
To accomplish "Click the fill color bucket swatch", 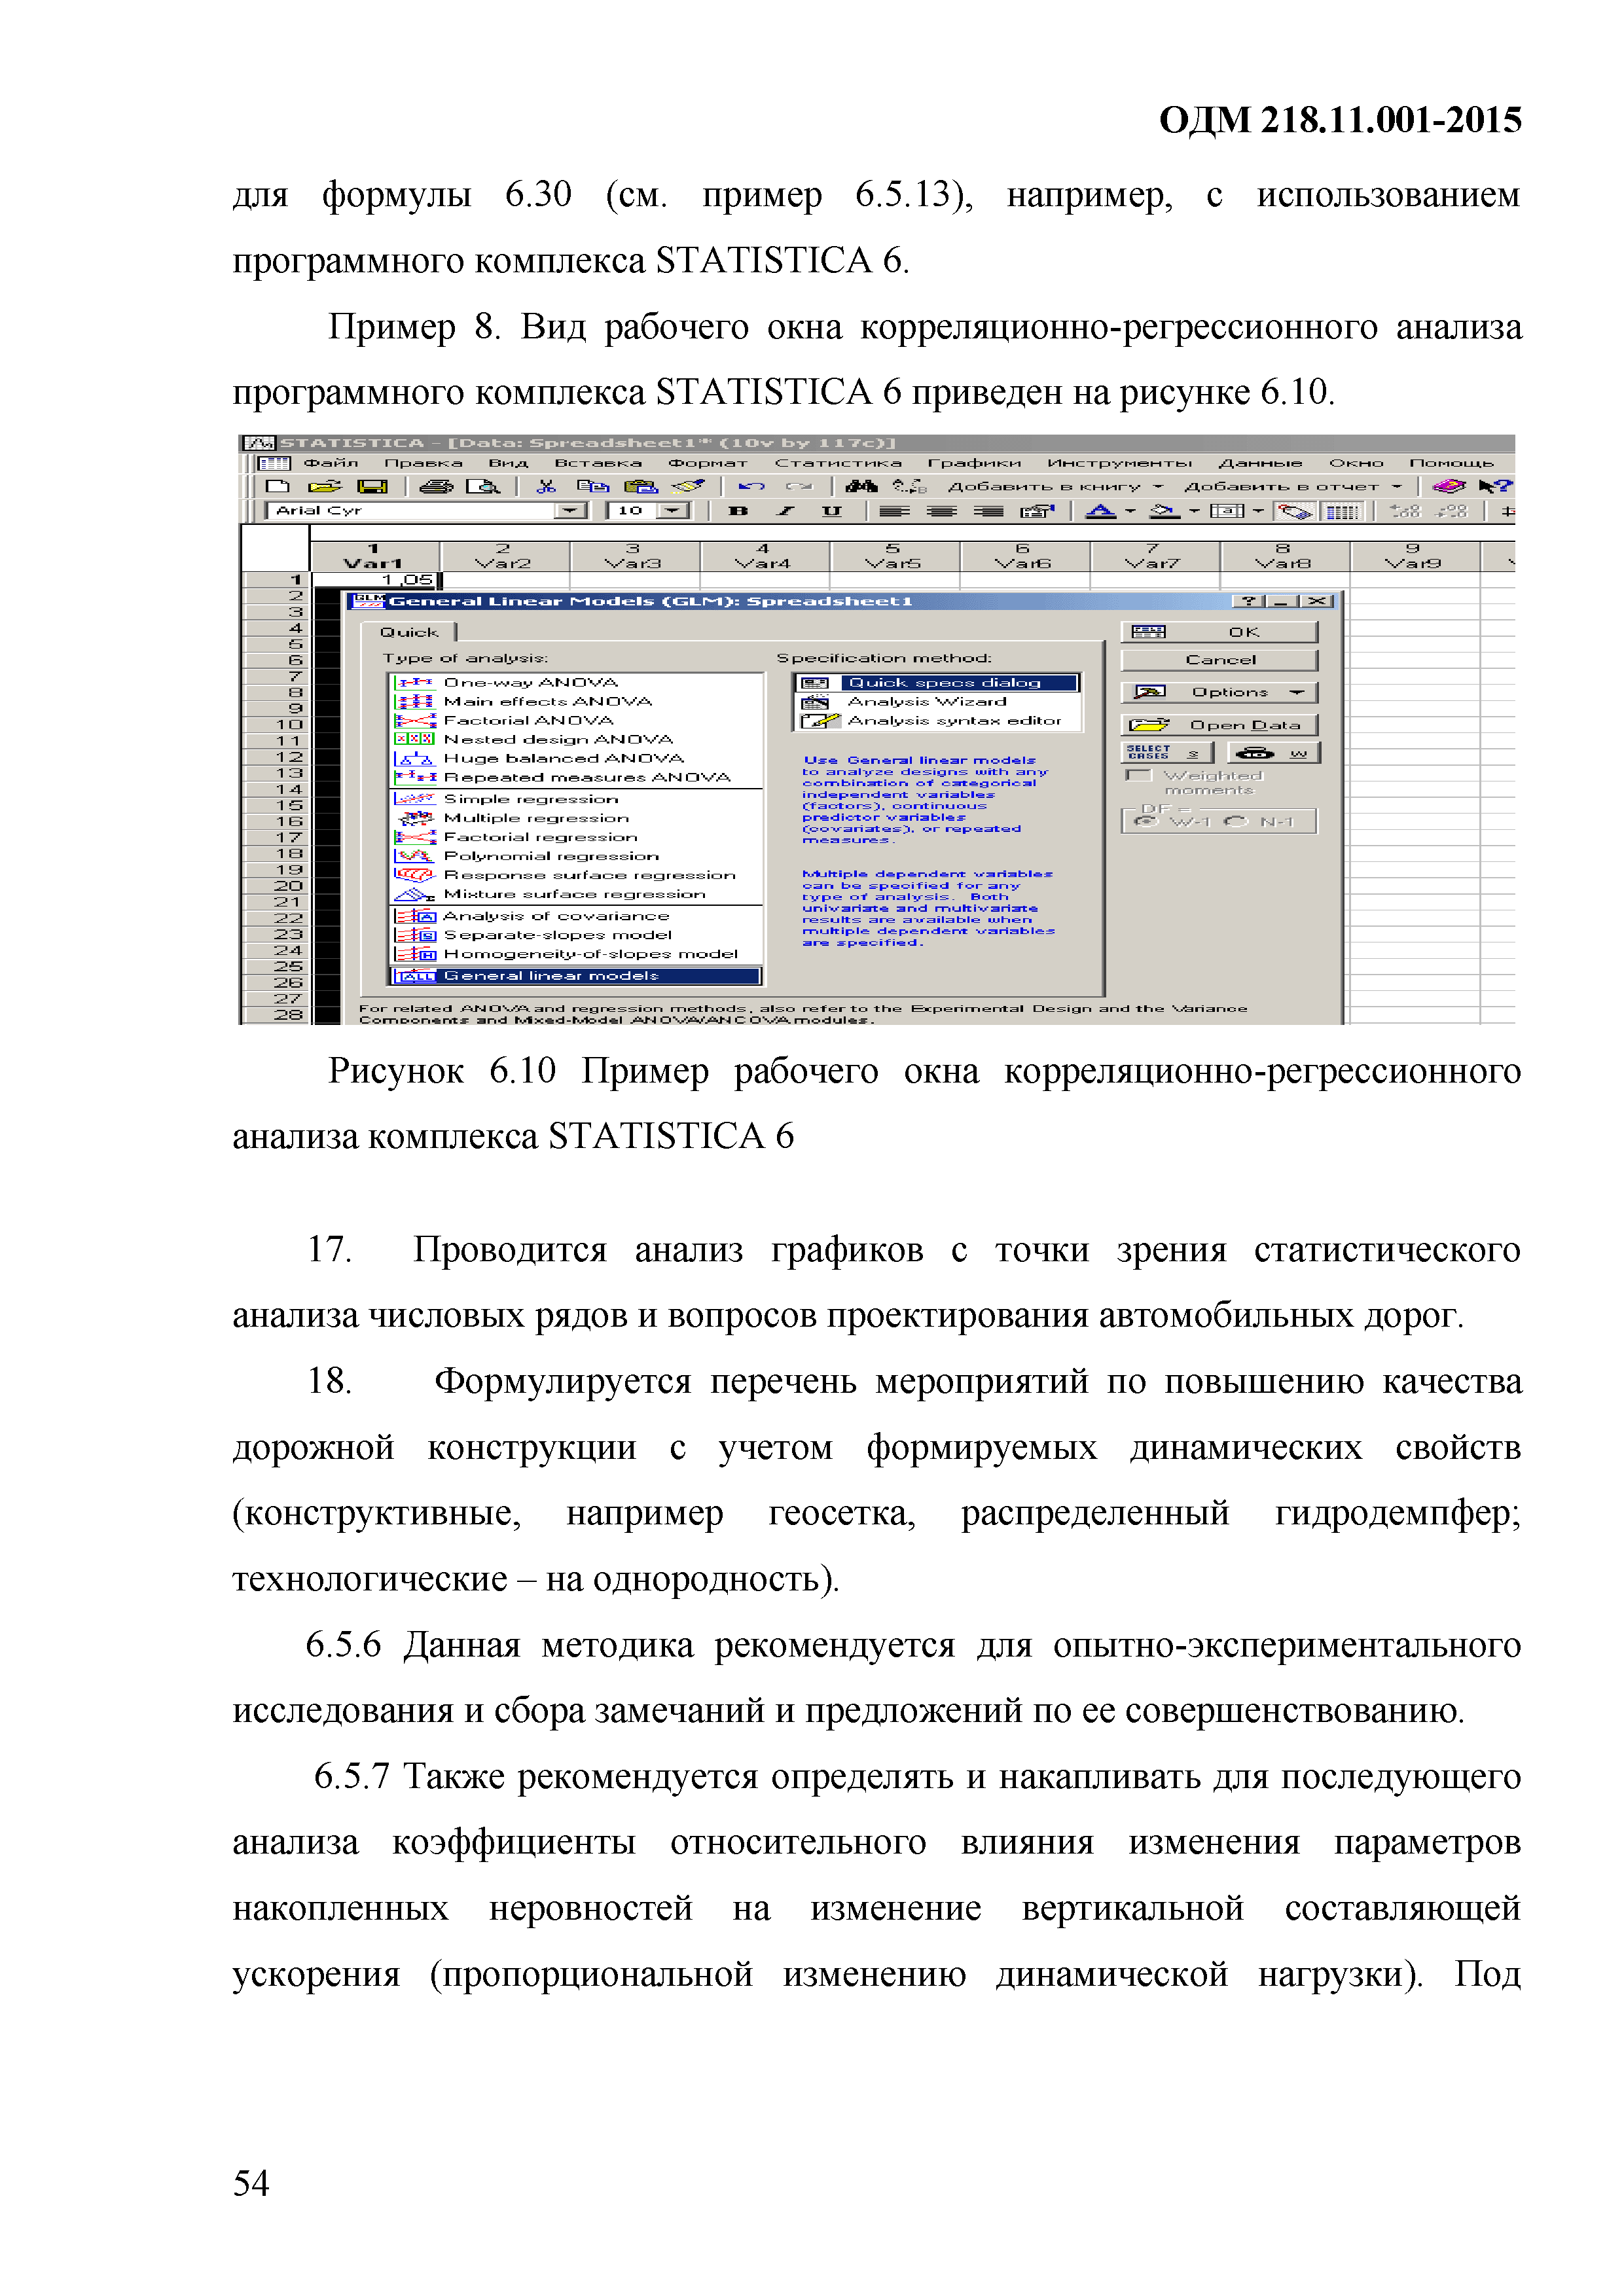I will [1164, 511].
